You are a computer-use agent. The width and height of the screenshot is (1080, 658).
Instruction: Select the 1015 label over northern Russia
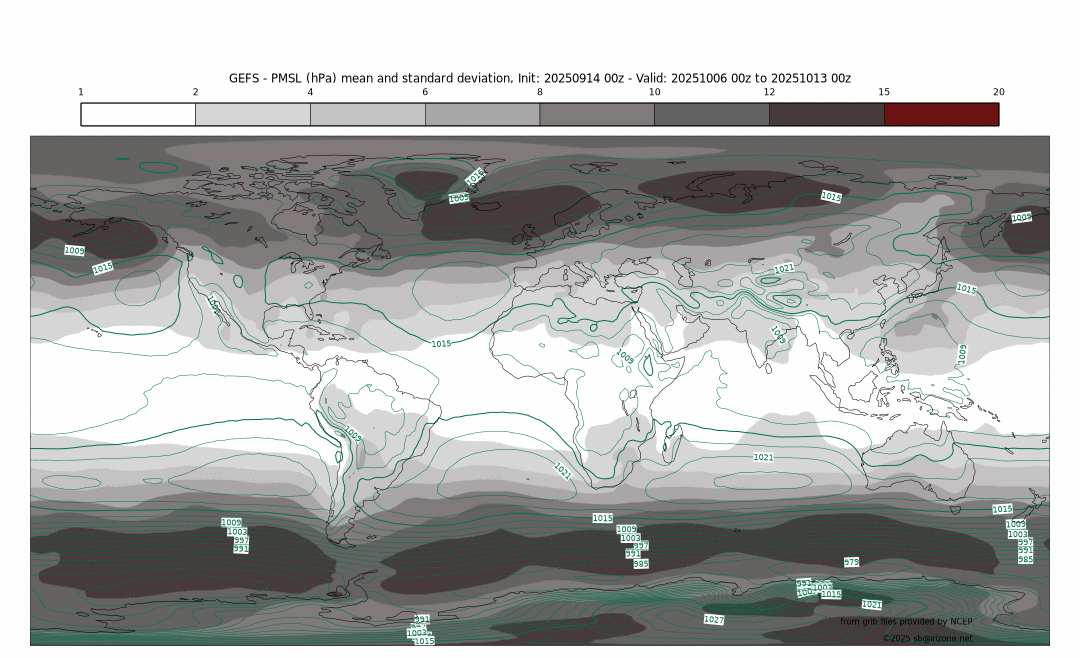[831, 196]
